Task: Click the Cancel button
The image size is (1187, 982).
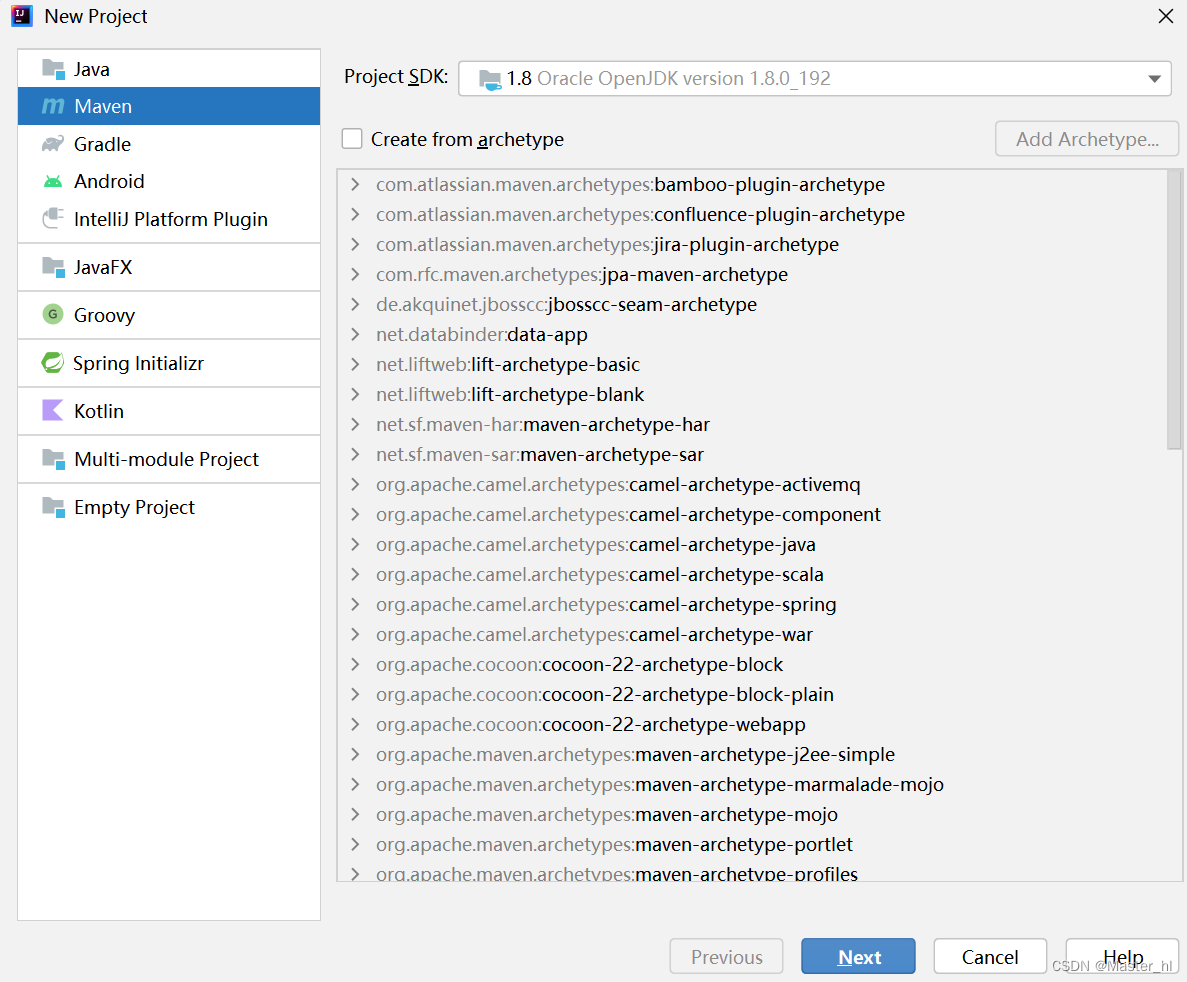Action: (990, 956)
